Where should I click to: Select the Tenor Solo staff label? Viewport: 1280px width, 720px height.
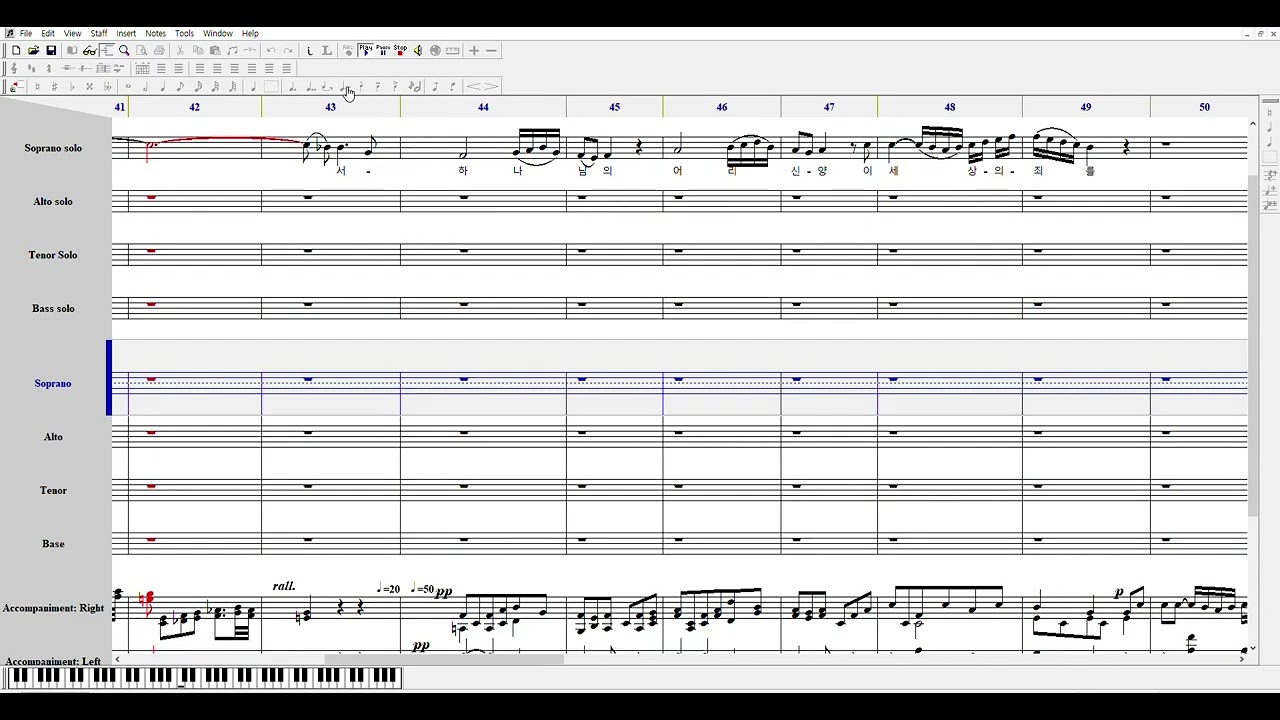[53, 255]
